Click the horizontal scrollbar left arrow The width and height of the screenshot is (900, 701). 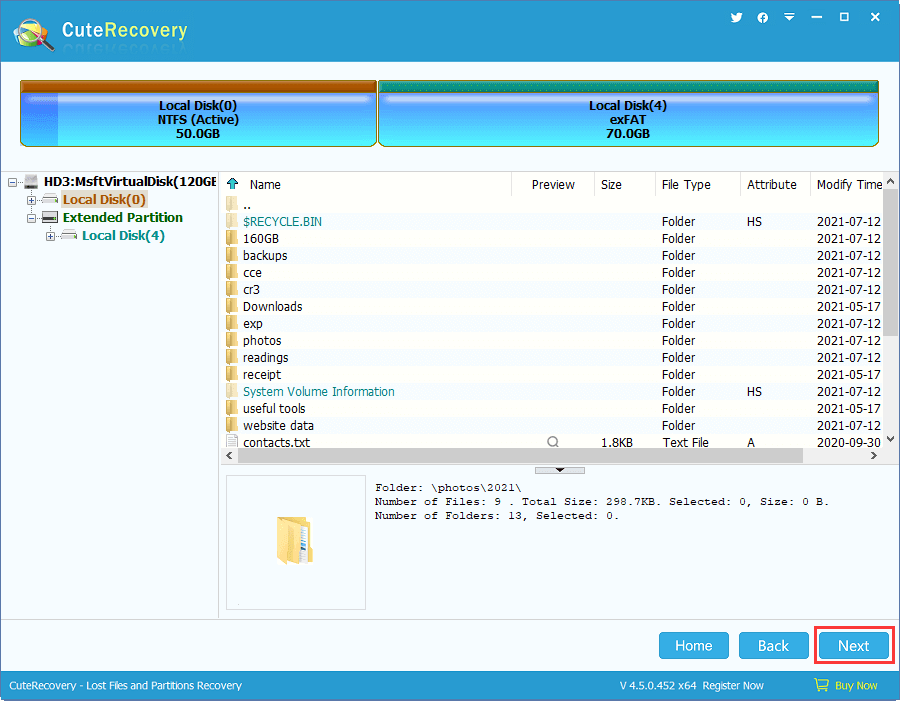(x=230, y=455)
